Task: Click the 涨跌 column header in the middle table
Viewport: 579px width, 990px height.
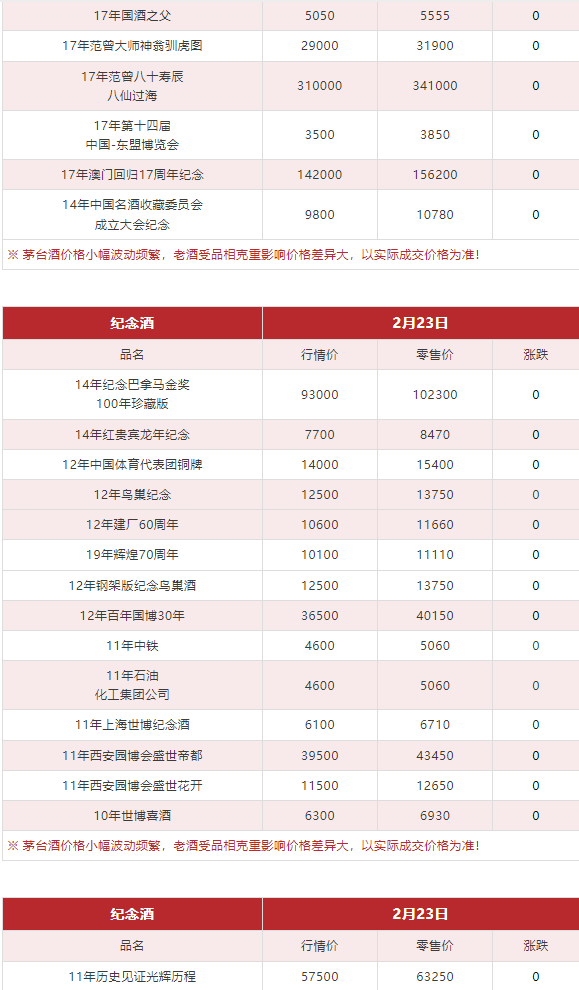Action: tap(535, 355)
